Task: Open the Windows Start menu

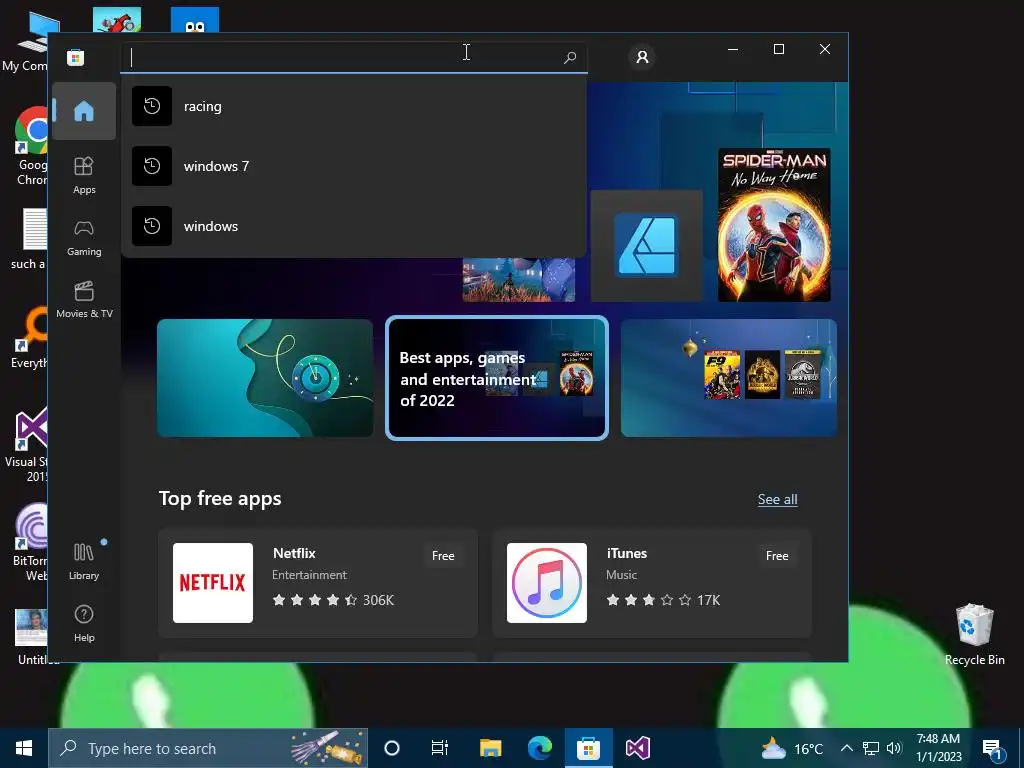Action: point(24,748)
